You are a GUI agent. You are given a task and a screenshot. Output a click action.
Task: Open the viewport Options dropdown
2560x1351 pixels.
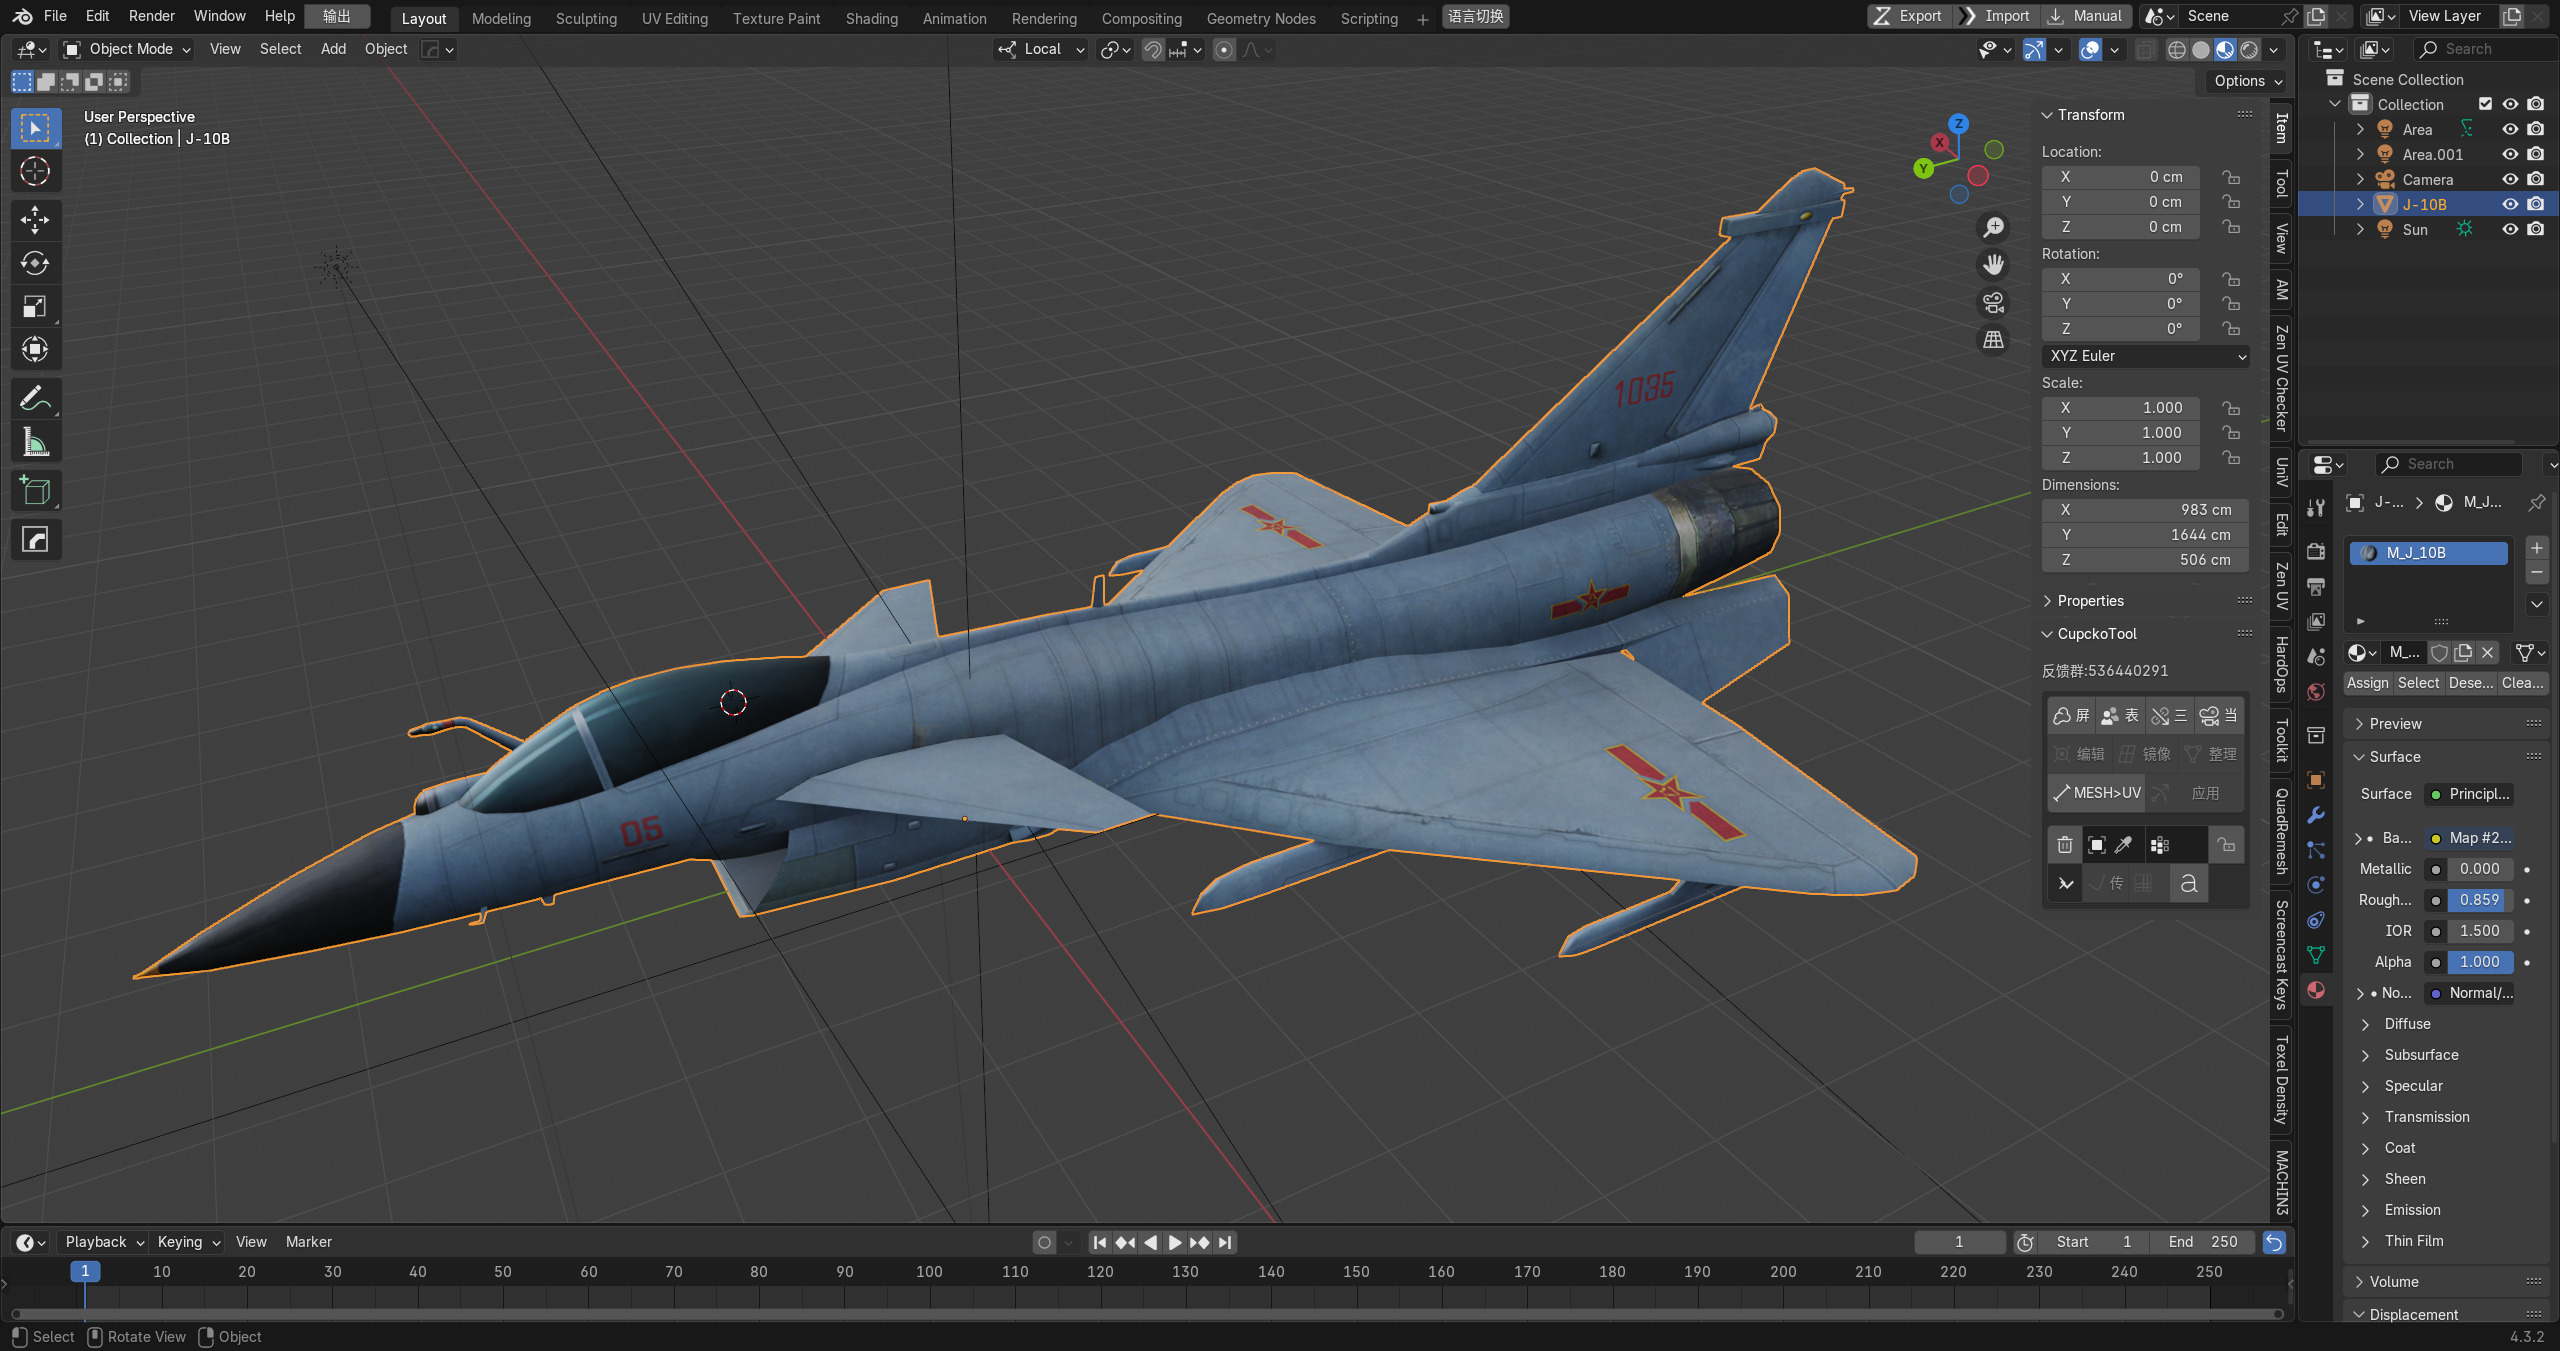pos(2247,81)
